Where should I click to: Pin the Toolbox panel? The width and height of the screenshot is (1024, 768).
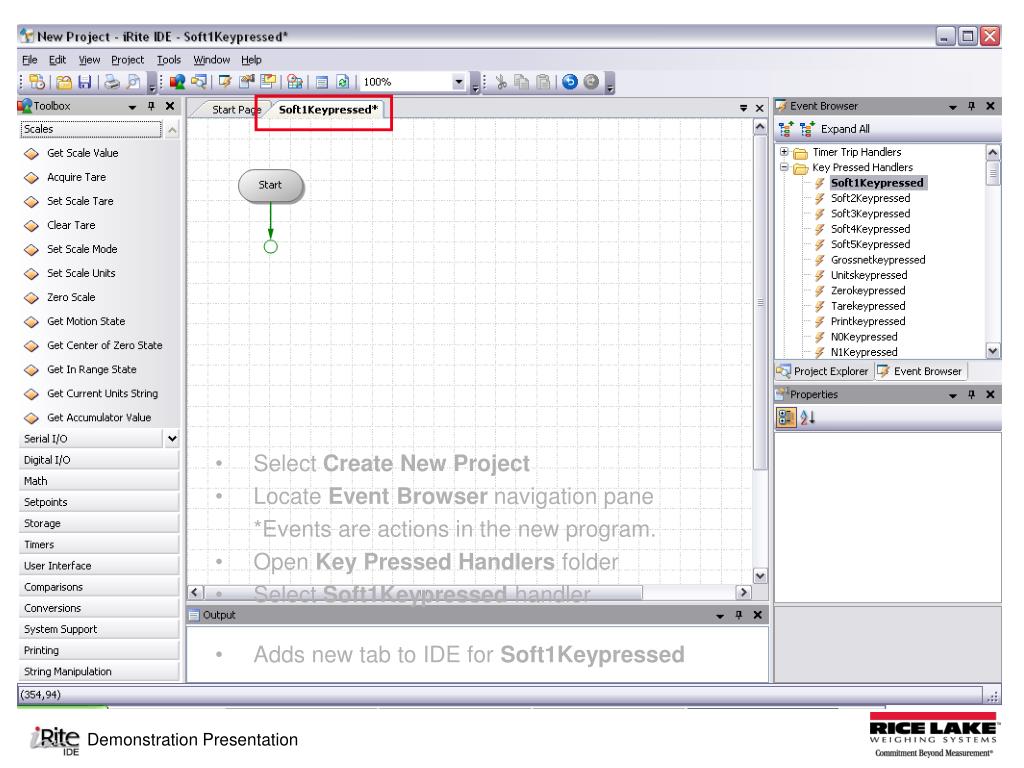[151, 106]
